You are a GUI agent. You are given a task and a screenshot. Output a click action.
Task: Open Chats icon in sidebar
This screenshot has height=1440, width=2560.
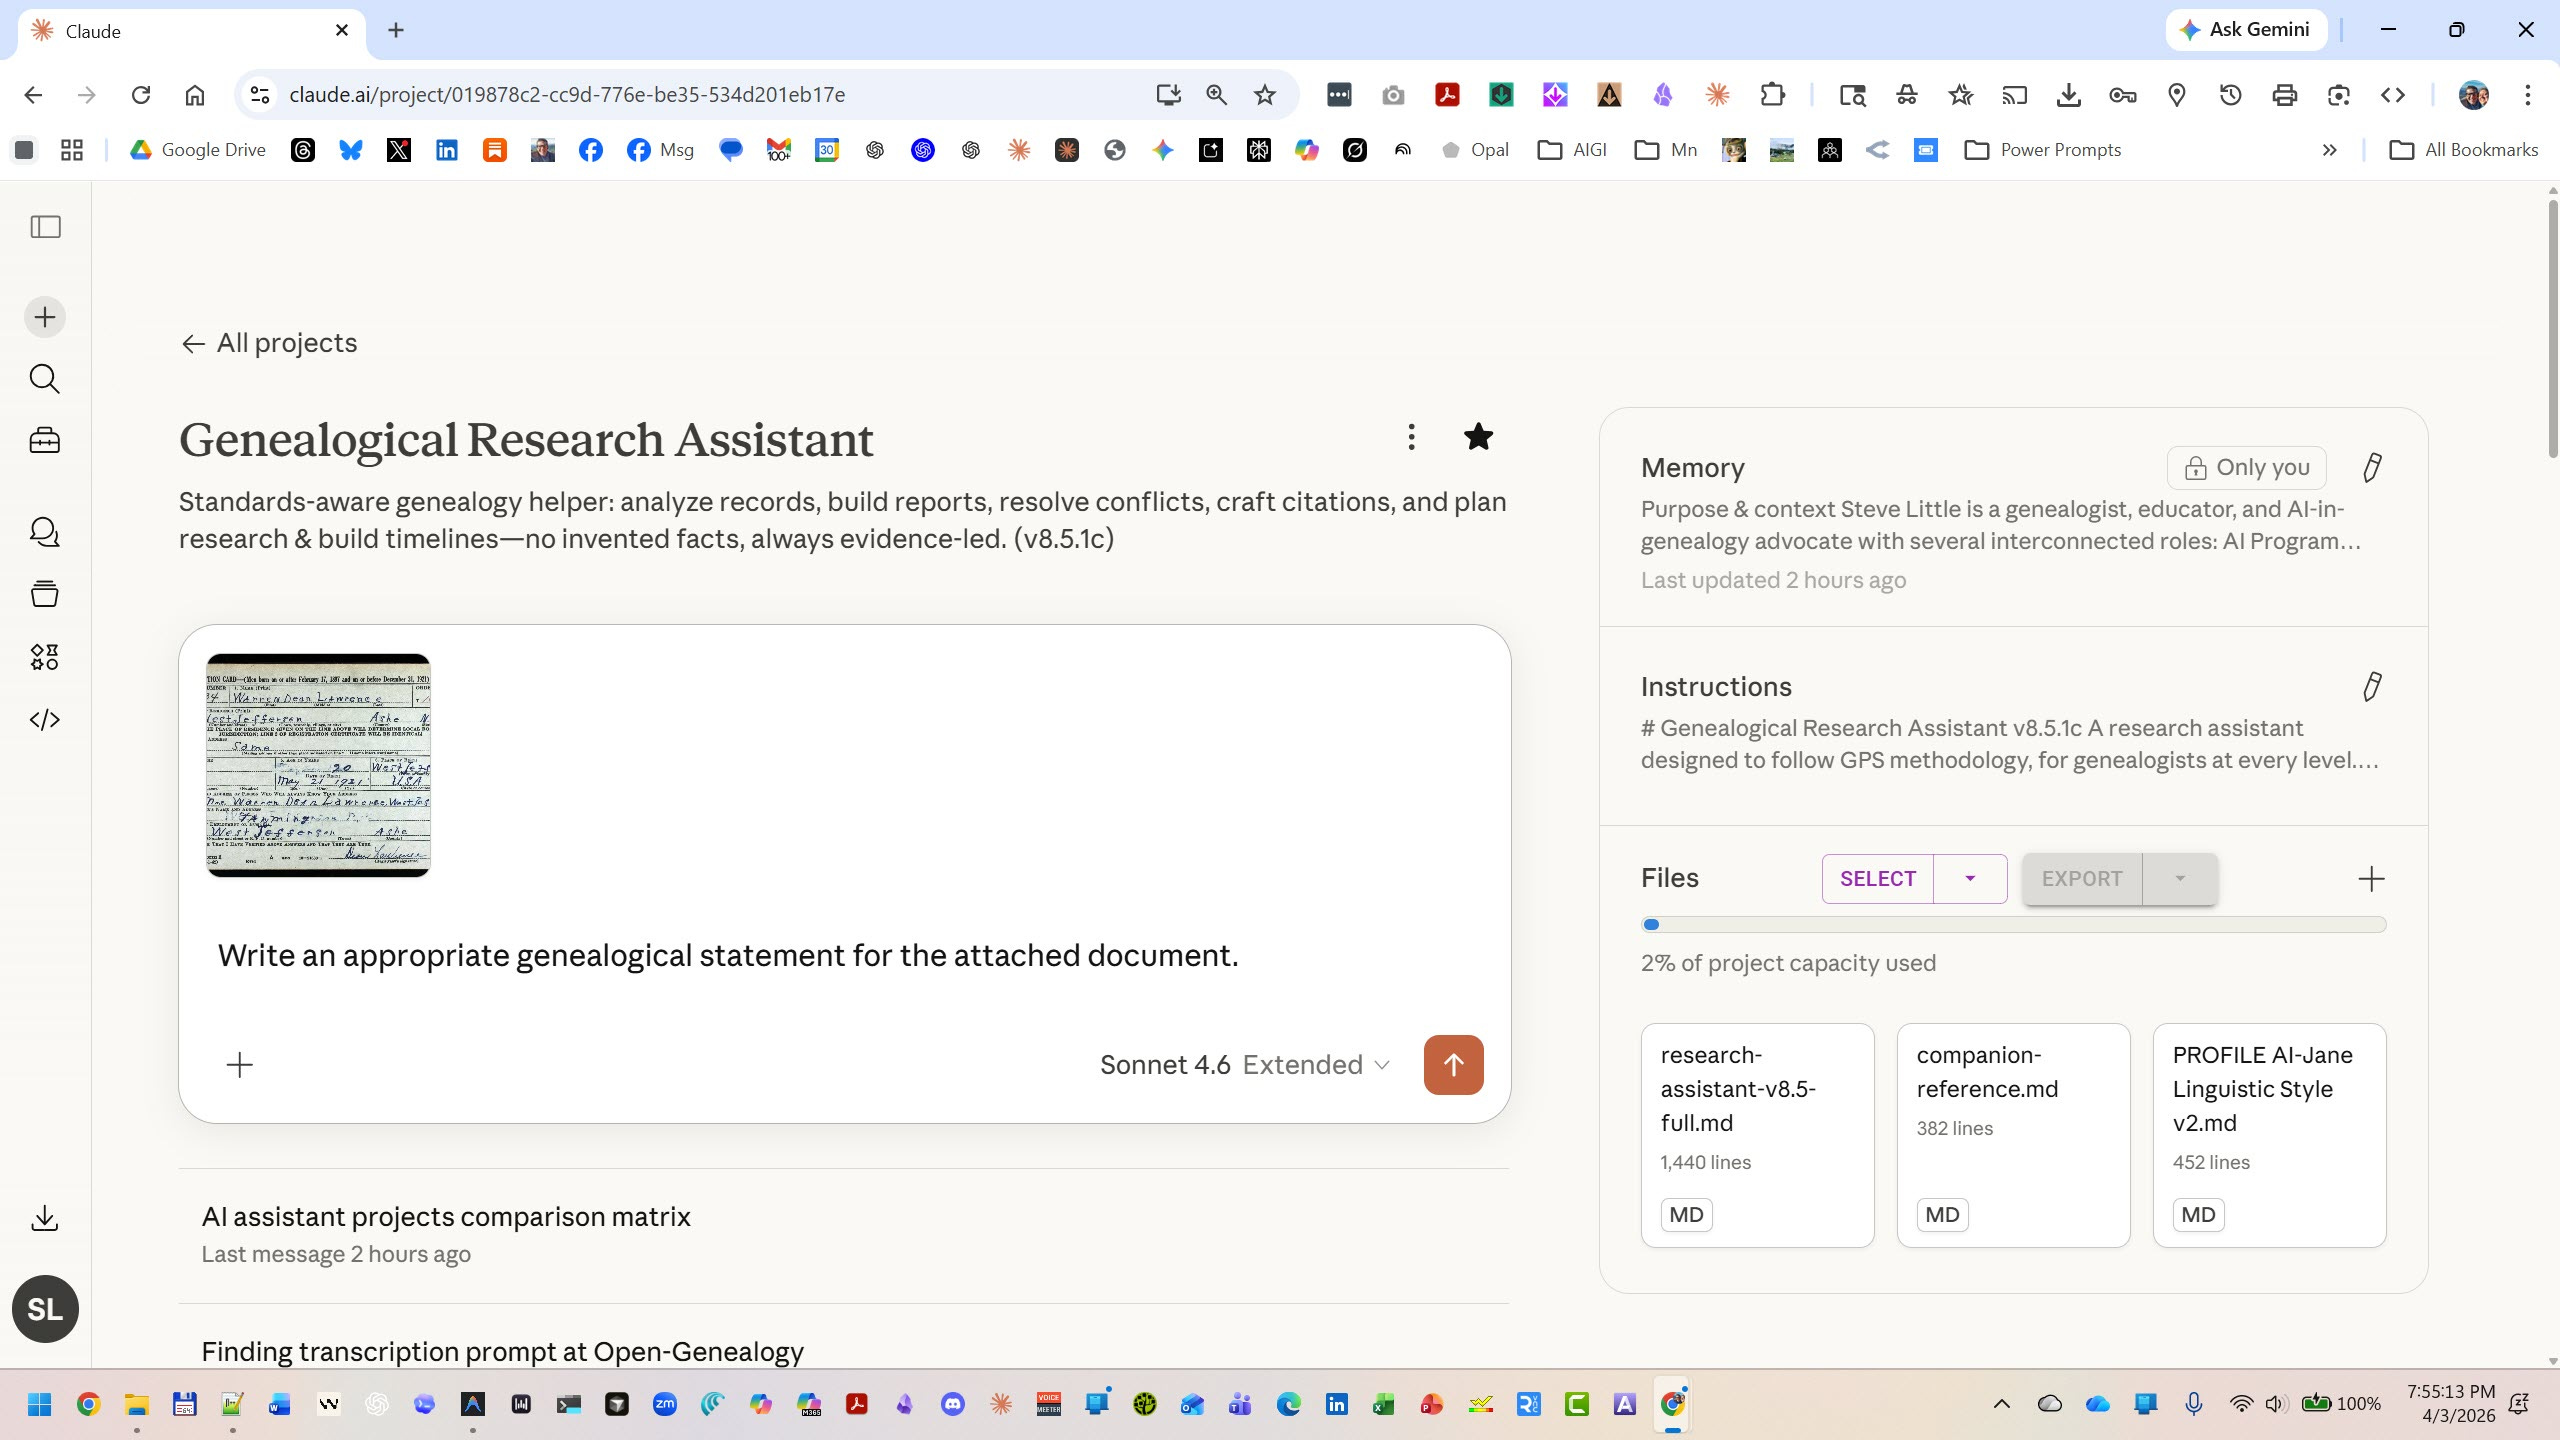pos(45,532)
